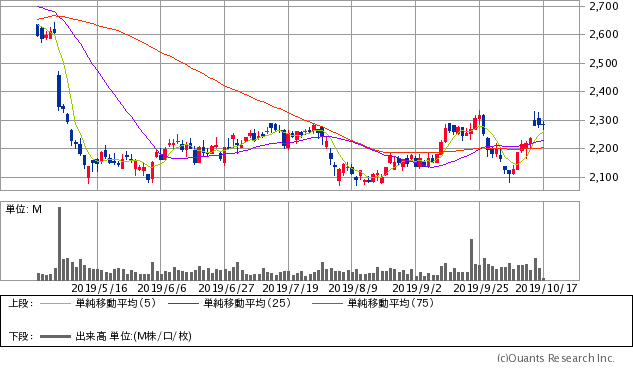
Task: Click the 2019/10/17 date label
Action: (x=547, y=288)
